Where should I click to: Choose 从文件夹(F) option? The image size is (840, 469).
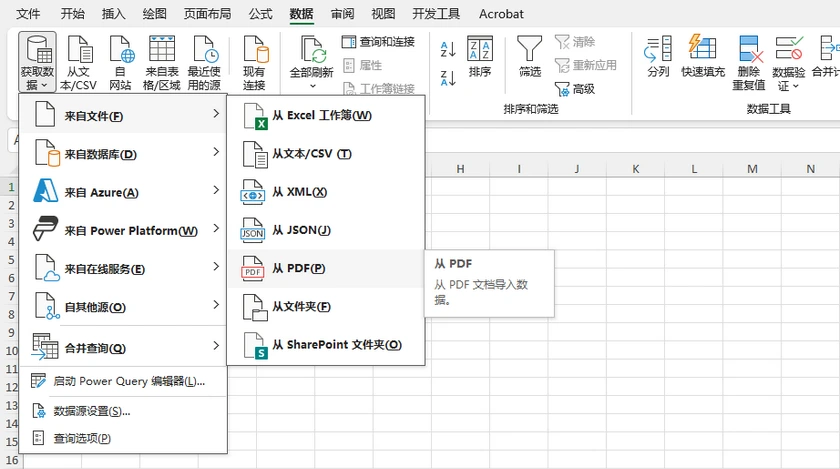click(326, 307)
